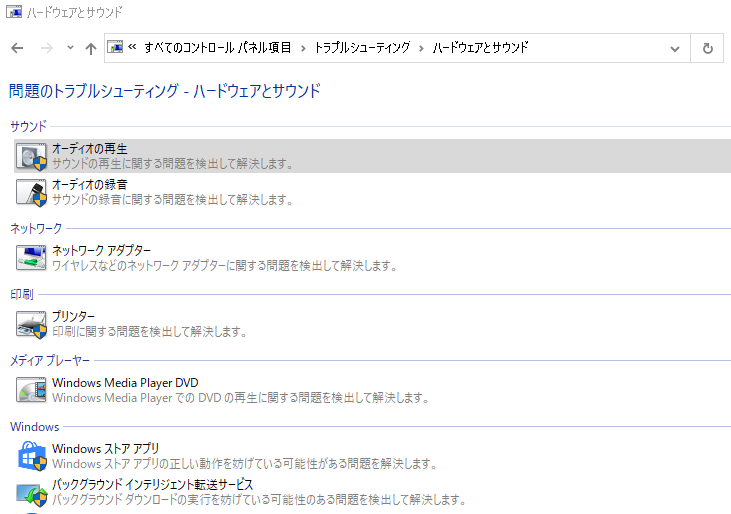Click the back arrow navigation button
This screenshot has height=514, width=731.
coord(16,48)
